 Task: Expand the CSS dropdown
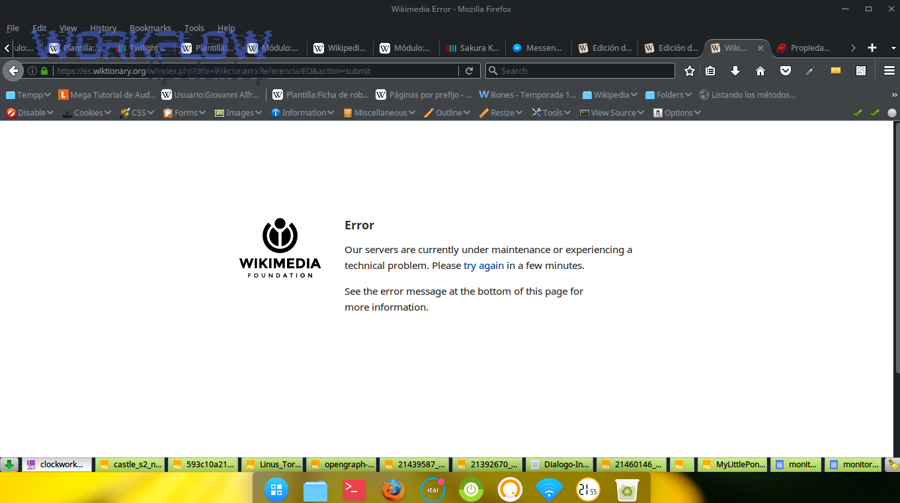(137, 113)
